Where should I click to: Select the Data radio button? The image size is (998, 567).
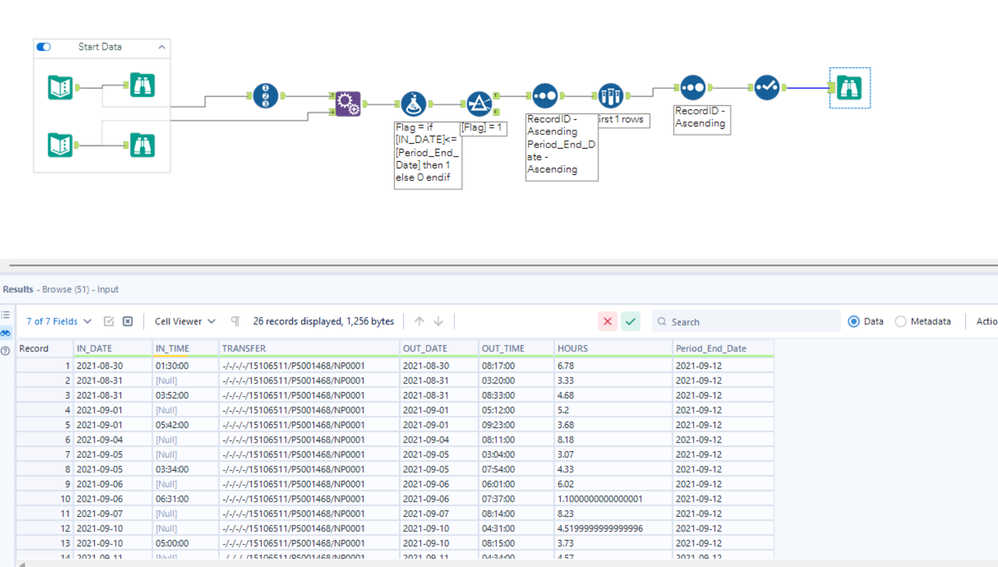point(854,321)
